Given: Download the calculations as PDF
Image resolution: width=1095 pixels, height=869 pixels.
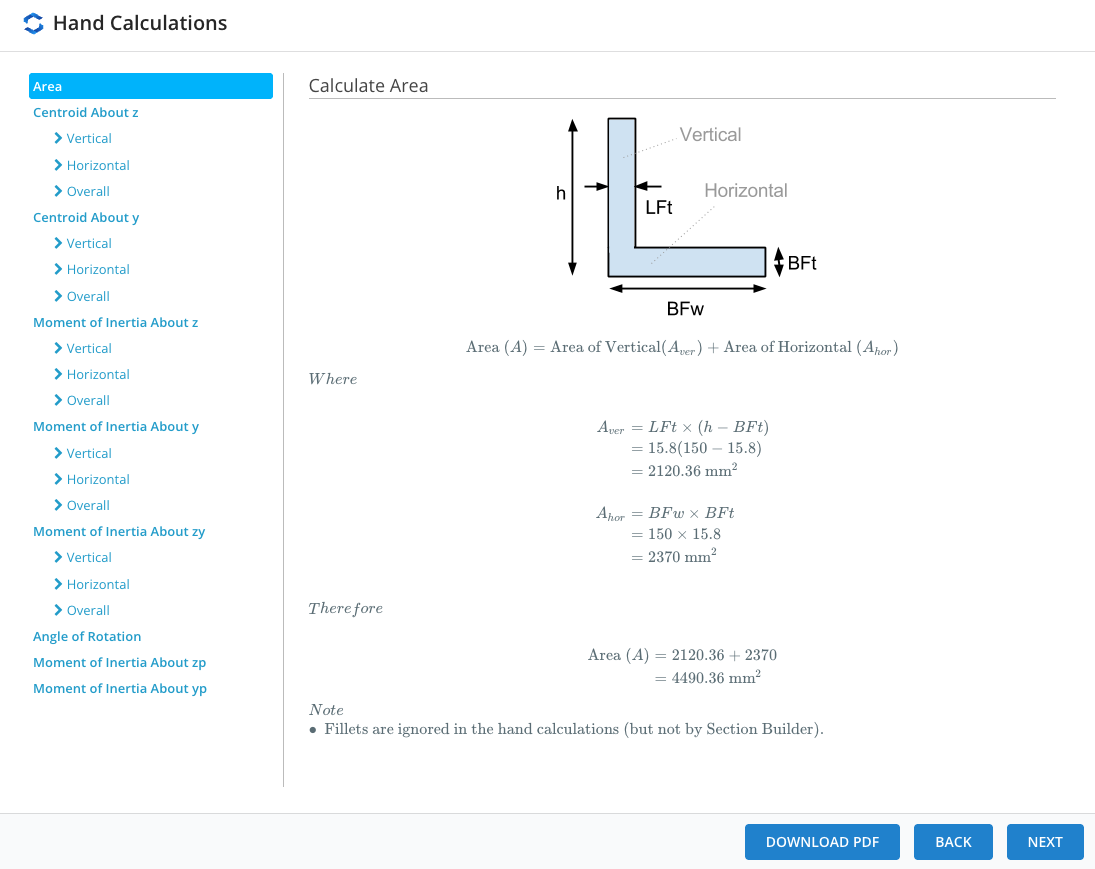Looking at the screenshot, I should pos(822,842).
